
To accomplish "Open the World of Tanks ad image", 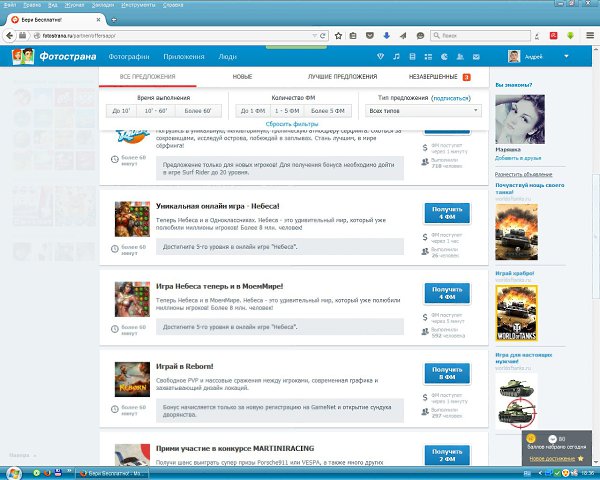I will [x=517, y=313].
